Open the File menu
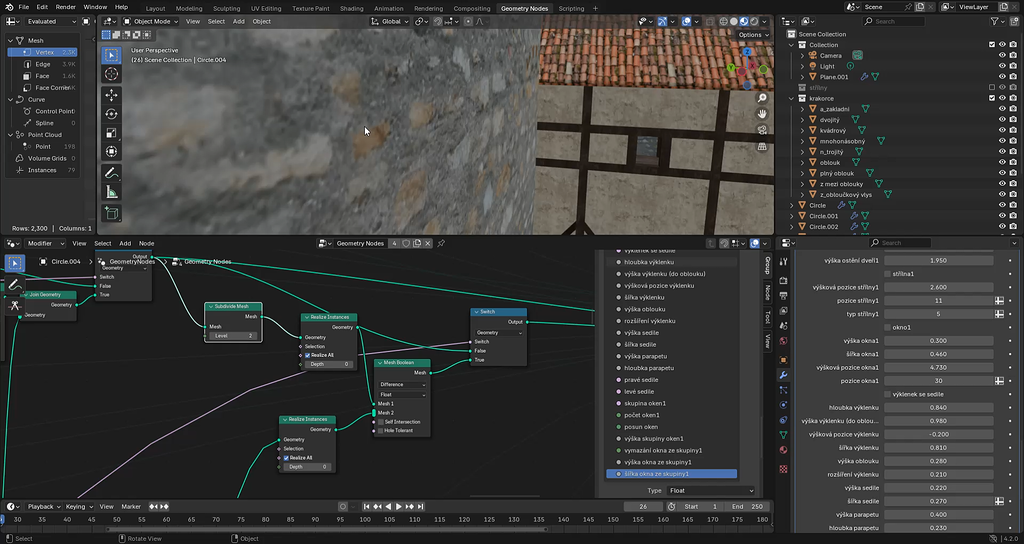Image resolution: width=1024 pixels, height=544 pixels. click(24, 7)
